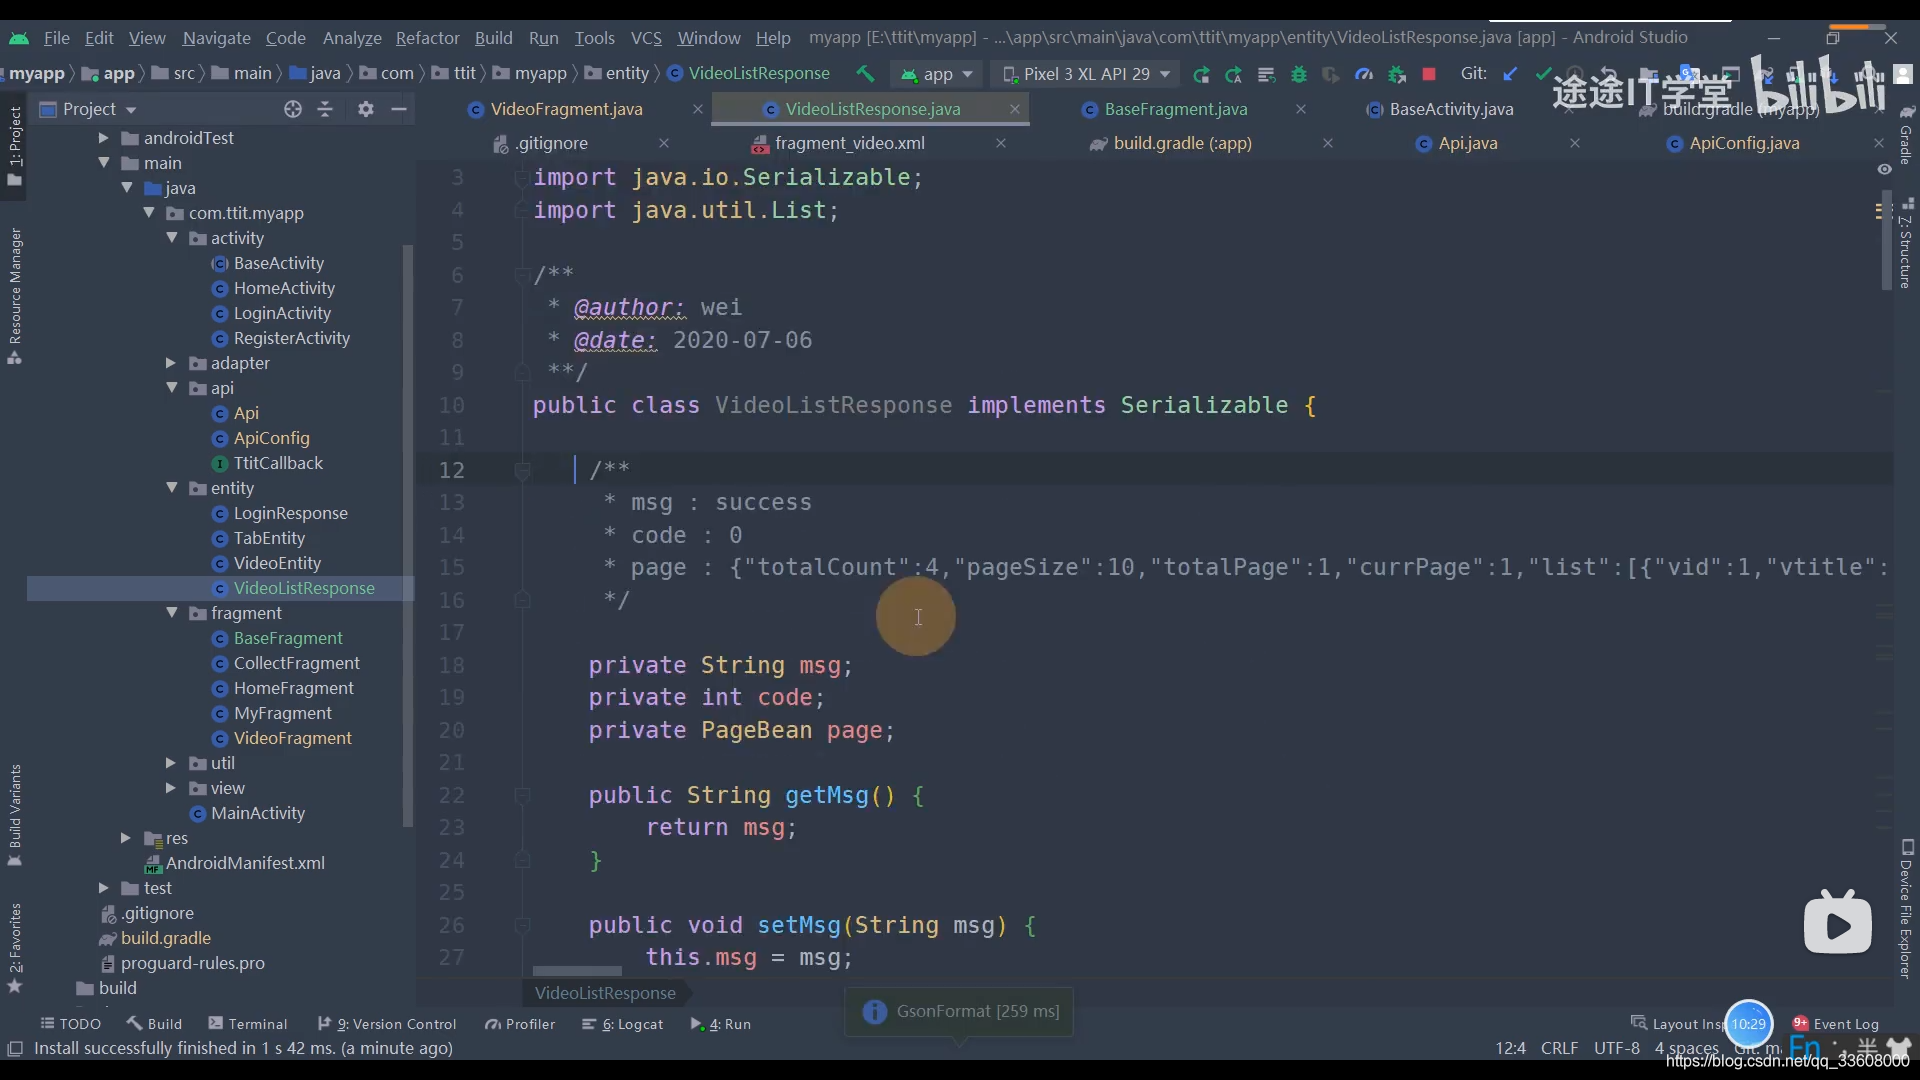Click the Git Commit checkmark icon
This screenshot has height=1080, width=1920.
point(1543,74)
